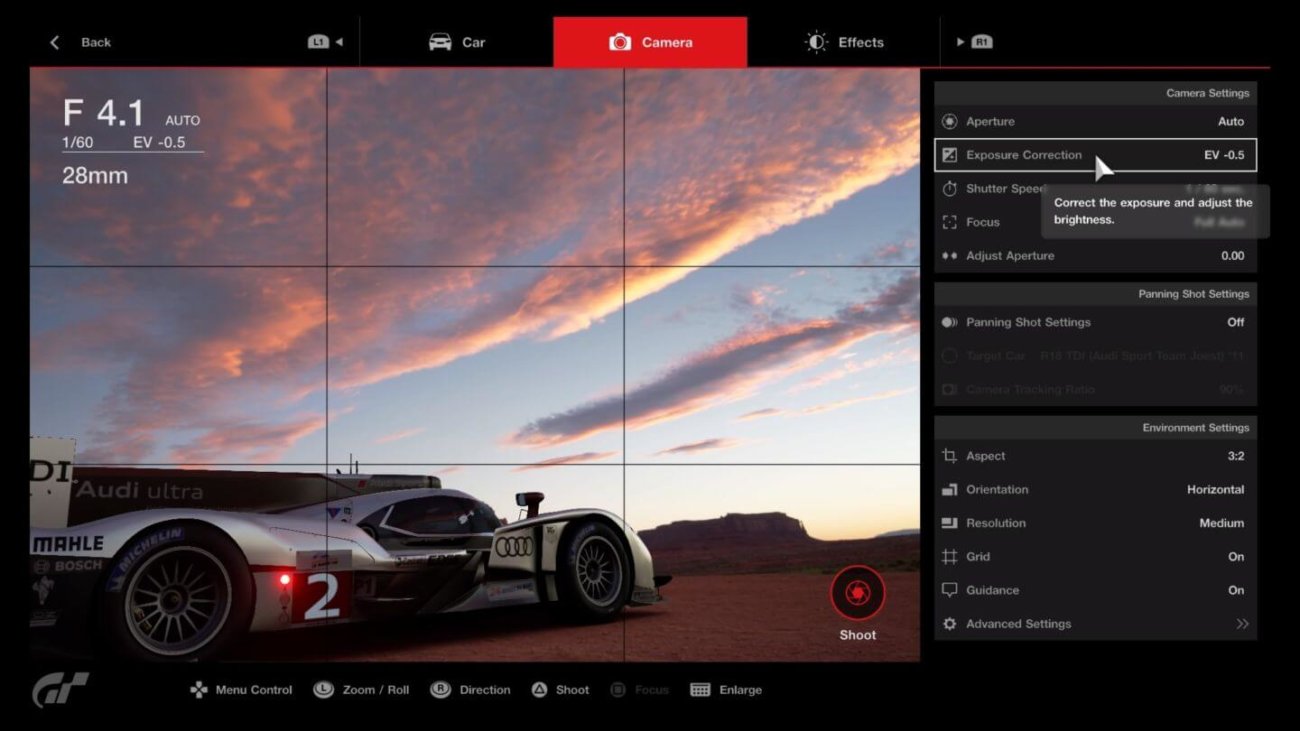1300x731 pixels.
Task: Open Advanced Settings via the gear icon
Action: pyautogui.click(x=948, y=623)
